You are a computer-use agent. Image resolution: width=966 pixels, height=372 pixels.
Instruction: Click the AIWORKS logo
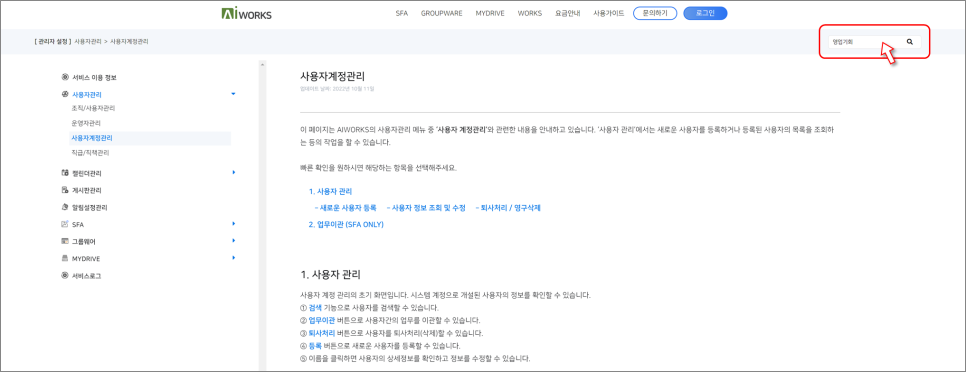coord(246,14)
